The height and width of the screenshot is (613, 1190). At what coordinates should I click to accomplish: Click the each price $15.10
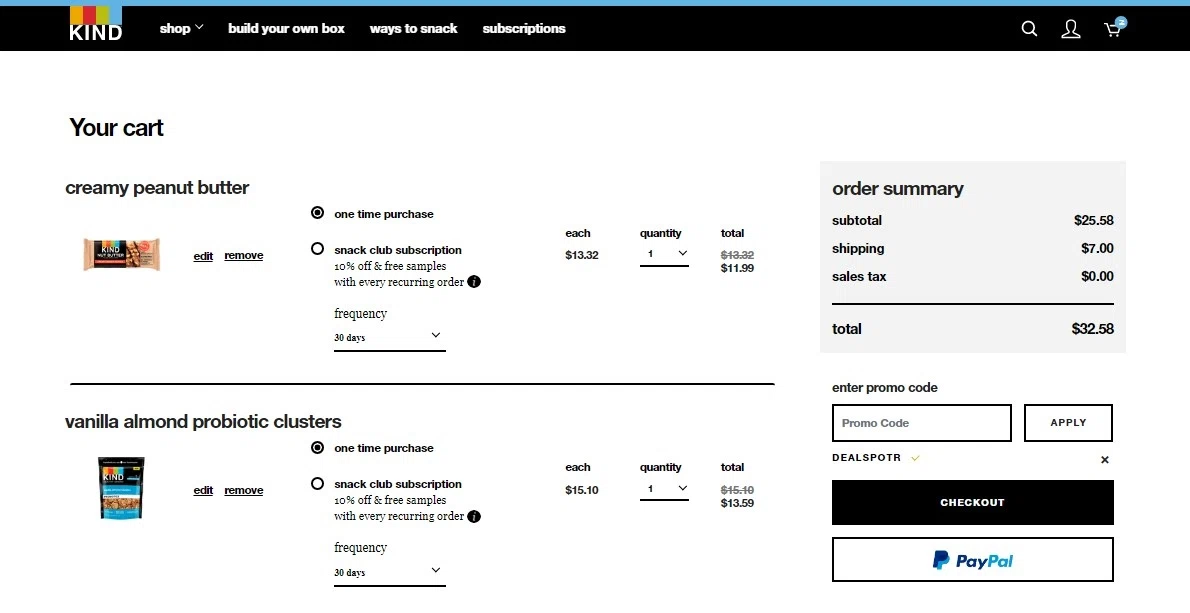[581, 490]
